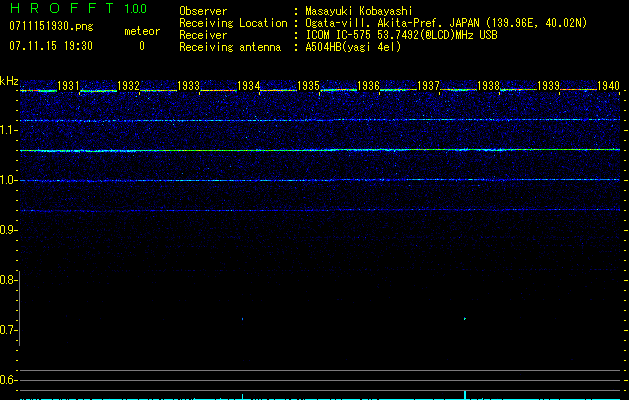Click the cyan signal dot below 1938
The width and height of the screenshot is (629, 400).
(465, 319)
